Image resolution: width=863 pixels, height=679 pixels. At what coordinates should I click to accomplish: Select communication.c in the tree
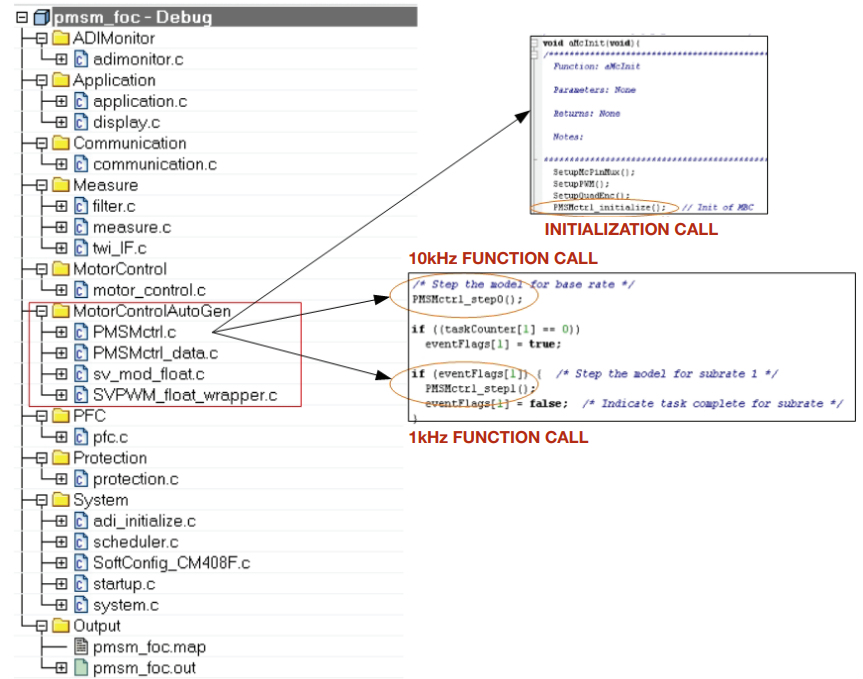click(x=155, y=164)
